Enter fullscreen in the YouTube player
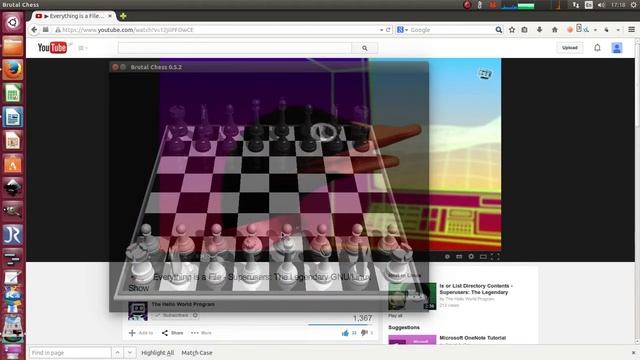The width and height of the screenshot is (640, 360). pyautogui.click(x=495, y=257)
